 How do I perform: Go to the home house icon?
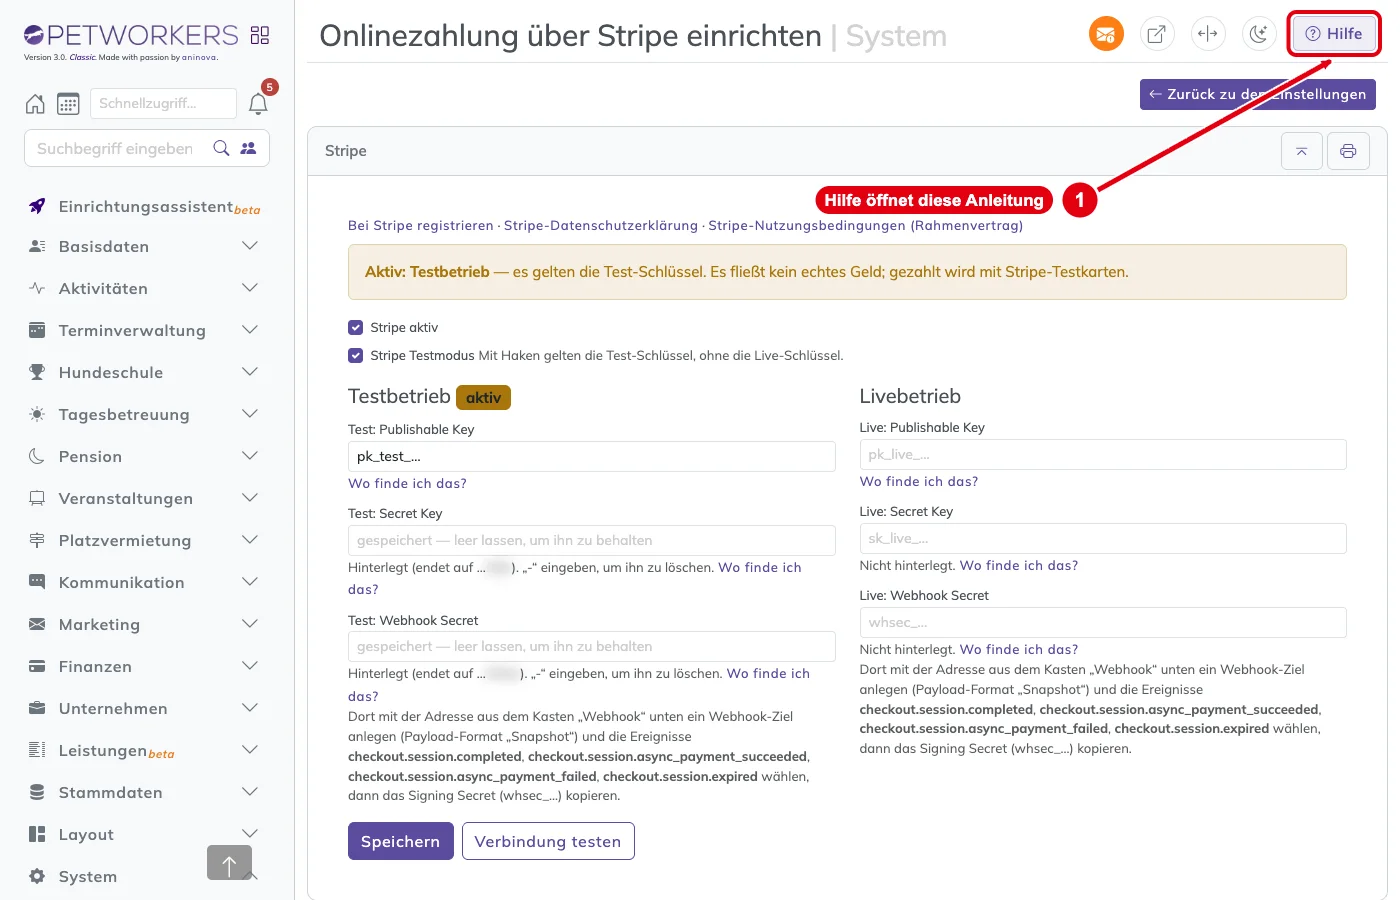(35, 104)
